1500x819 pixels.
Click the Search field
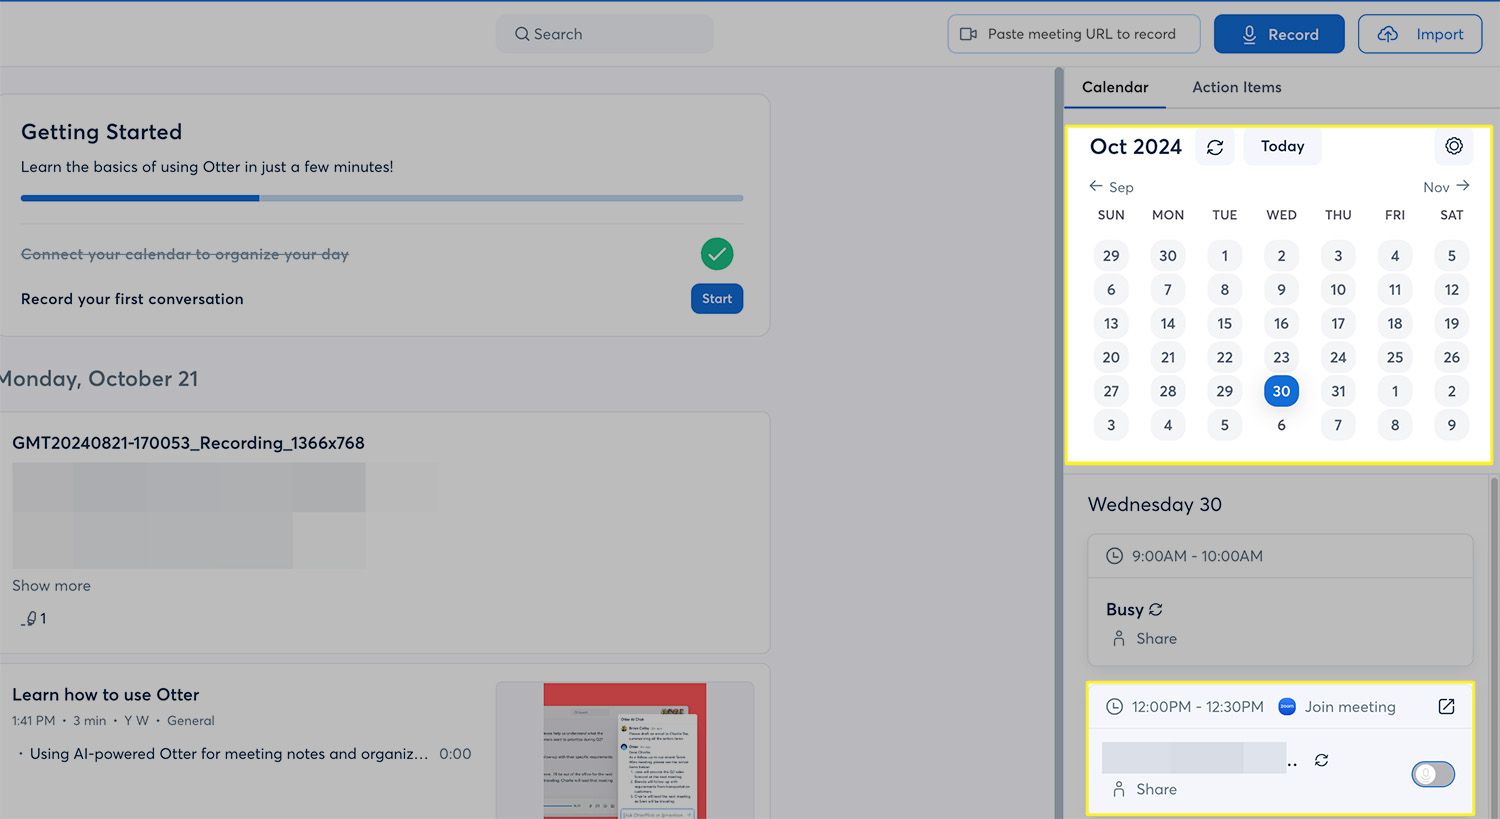pyautogui.click(x=604, y=34)
